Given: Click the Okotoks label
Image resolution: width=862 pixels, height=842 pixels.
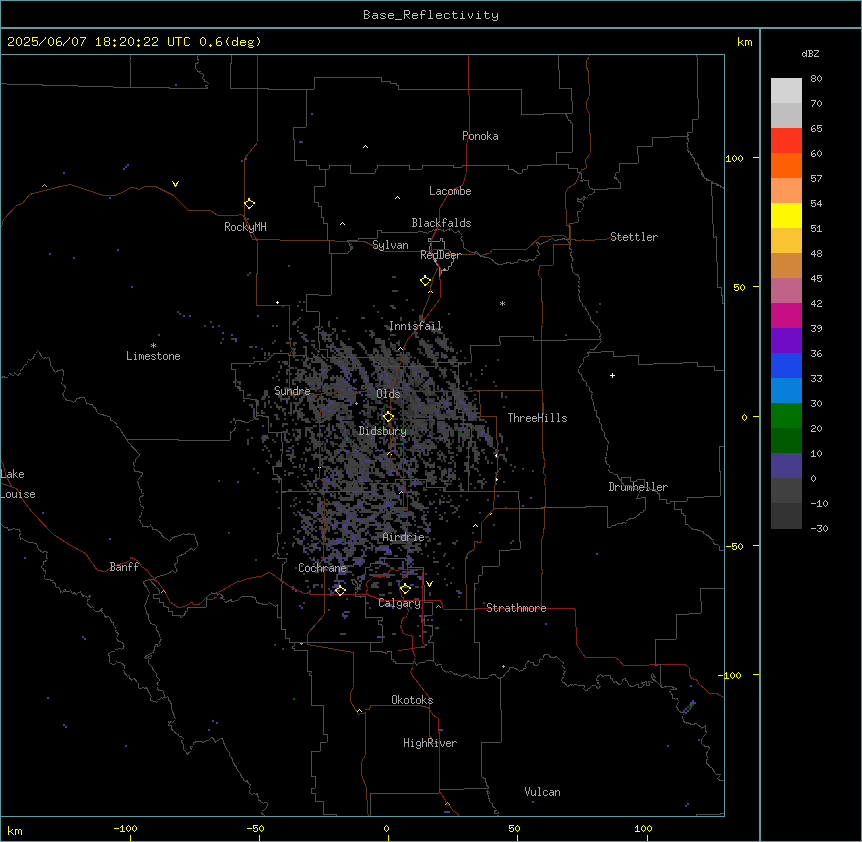Looking at the screenshot, I should pyautogui.click(x=412, y=700).
